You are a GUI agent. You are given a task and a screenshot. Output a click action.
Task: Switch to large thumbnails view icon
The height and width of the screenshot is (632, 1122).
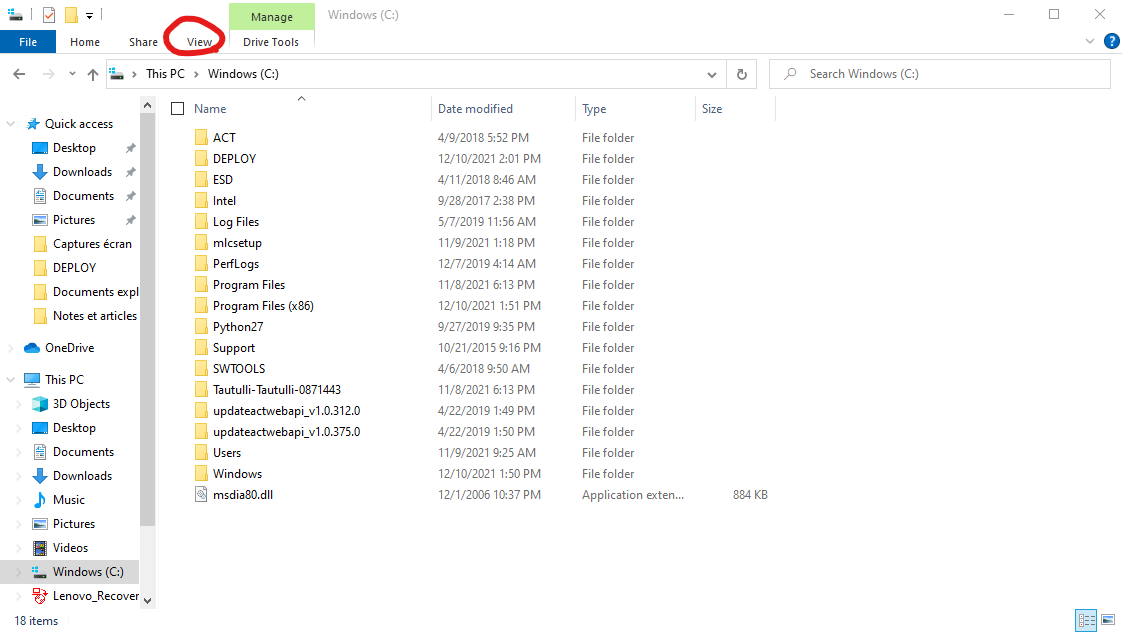click(x=1107, y=621)
